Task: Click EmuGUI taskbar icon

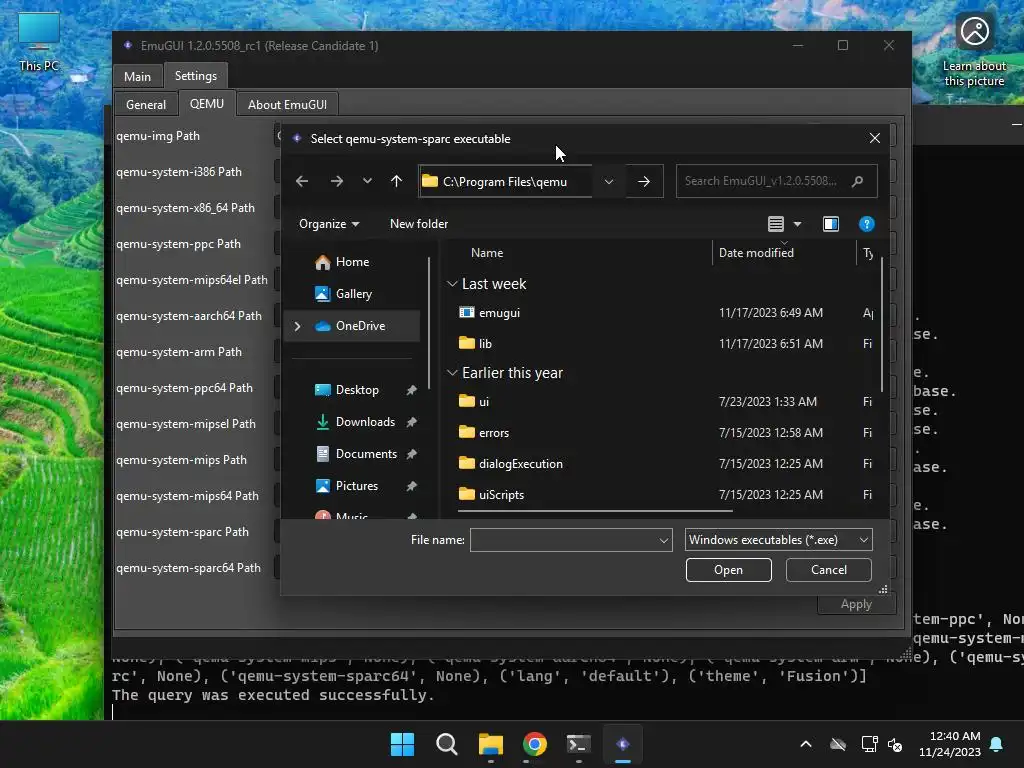Action: tap(623, 744)
